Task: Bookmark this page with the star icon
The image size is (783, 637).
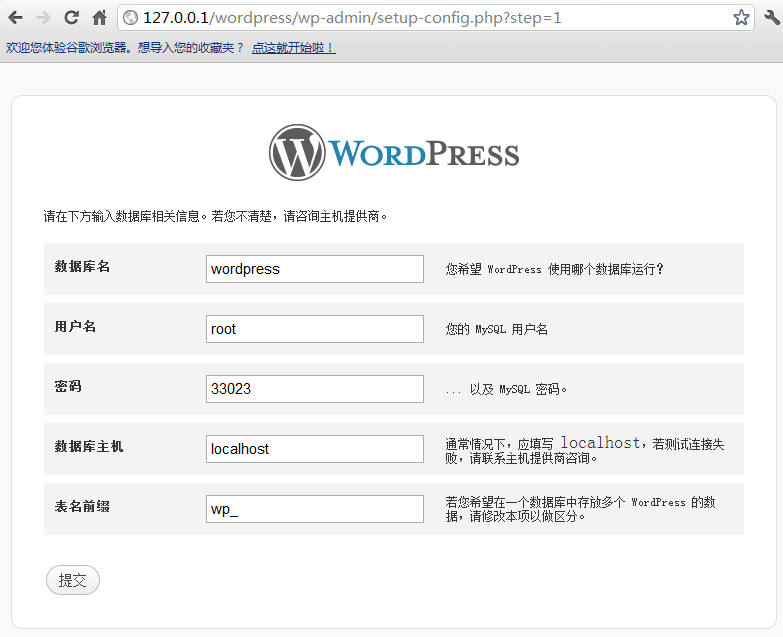Action: pyautogui.click(x=741, y=17)
